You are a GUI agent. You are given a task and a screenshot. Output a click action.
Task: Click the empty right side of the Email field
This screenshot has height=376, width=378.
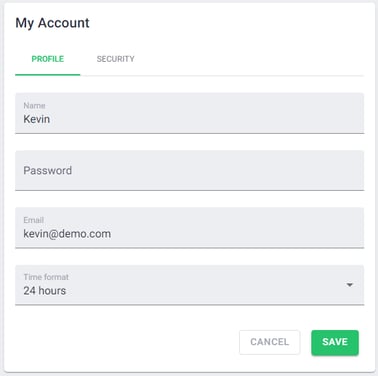point(267,228)
